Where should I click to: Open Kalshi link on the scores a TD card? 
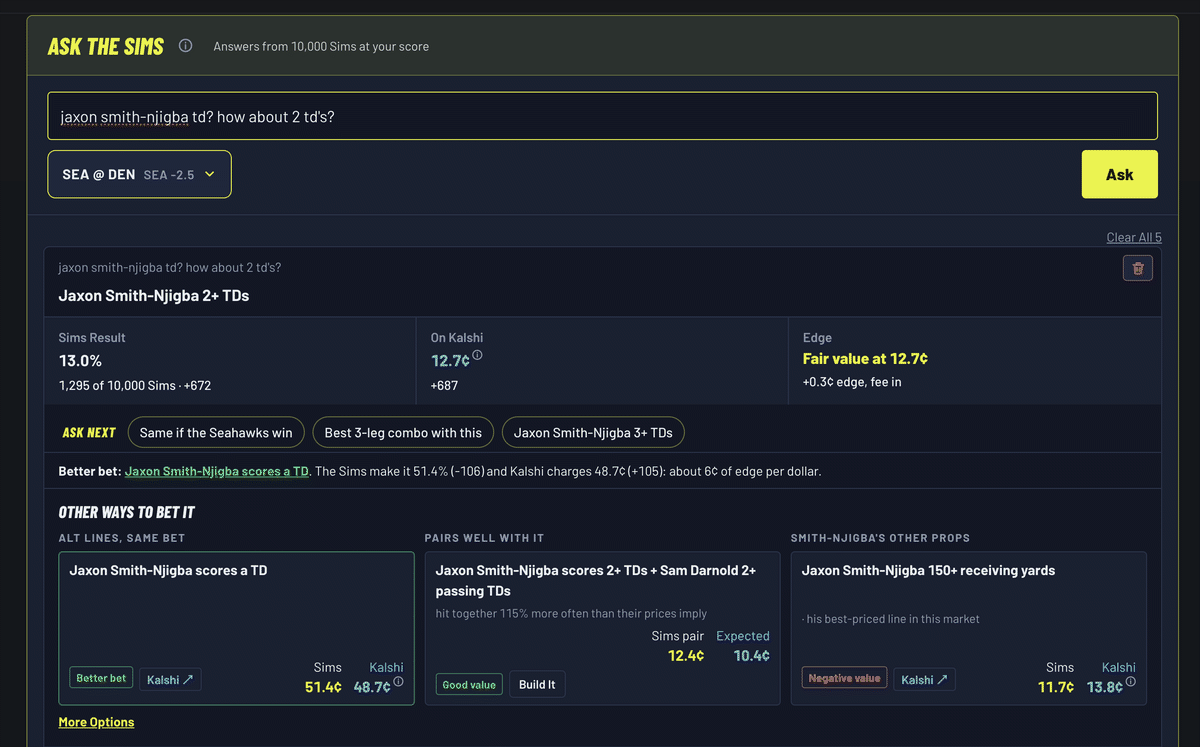tap(170, 679)
